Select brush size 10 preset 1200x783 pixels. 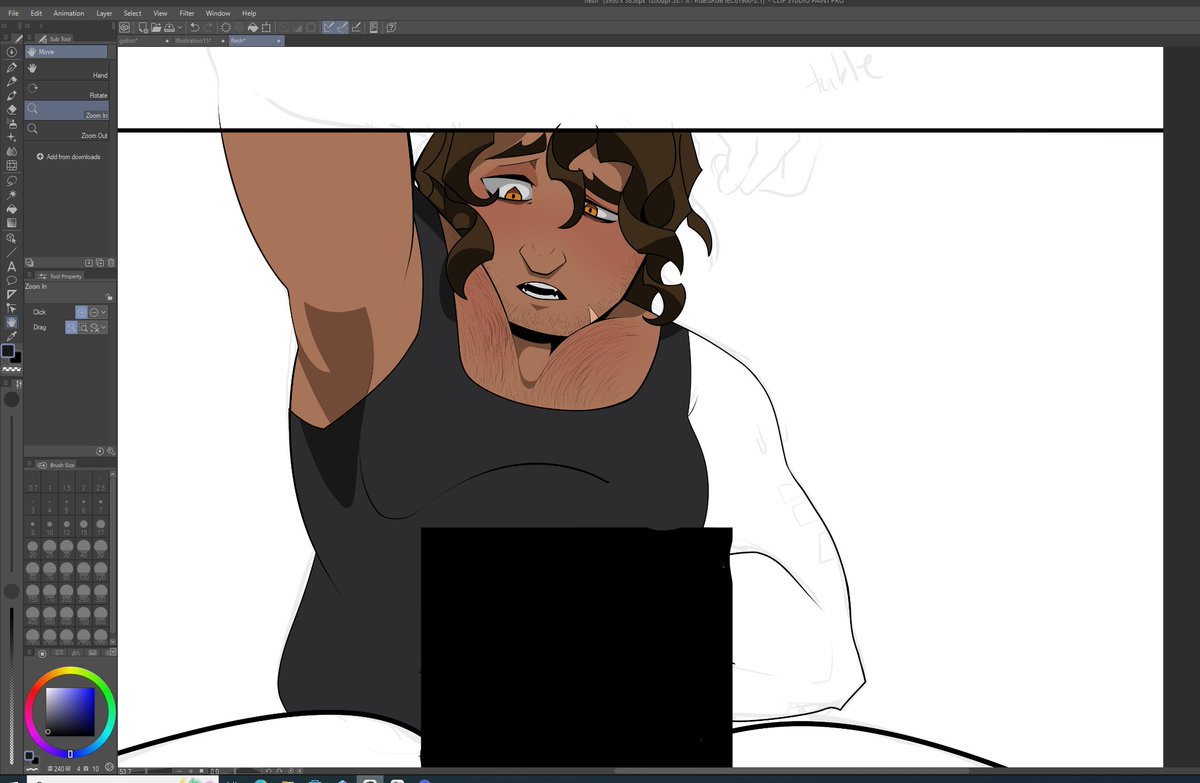[50, 527]
